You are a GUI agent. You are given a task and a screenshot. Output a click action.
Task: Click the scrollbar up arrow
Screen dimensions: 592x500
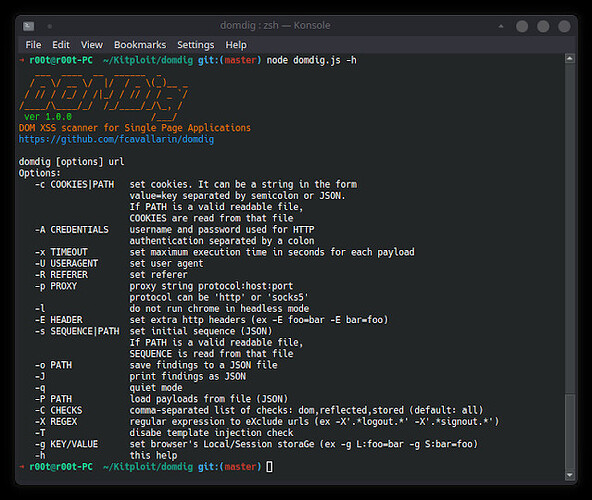[570, 59]
